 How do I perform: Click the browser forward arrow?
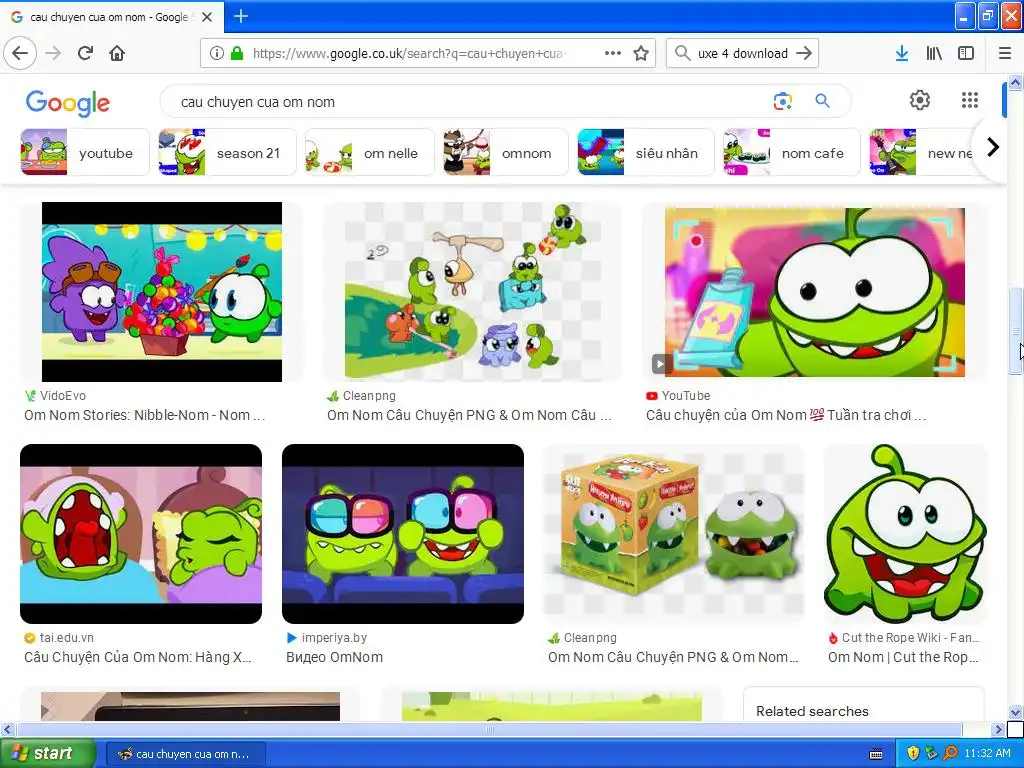53,54
